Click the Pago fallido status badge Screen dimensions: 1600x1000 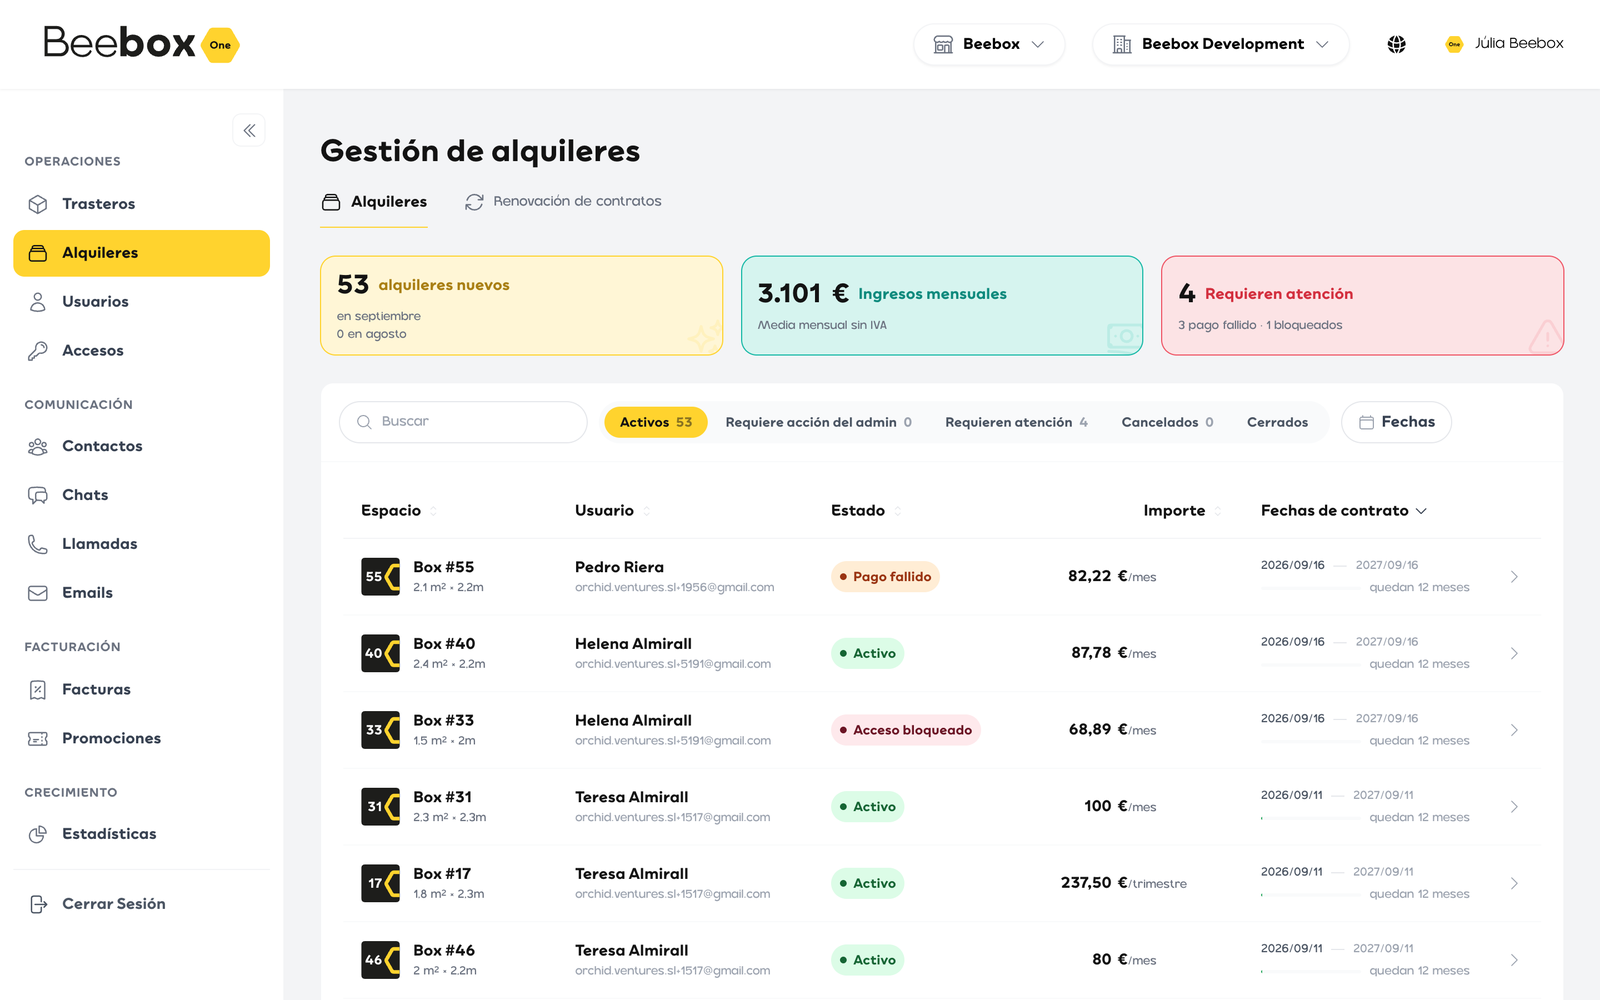(x=885, y=577)
